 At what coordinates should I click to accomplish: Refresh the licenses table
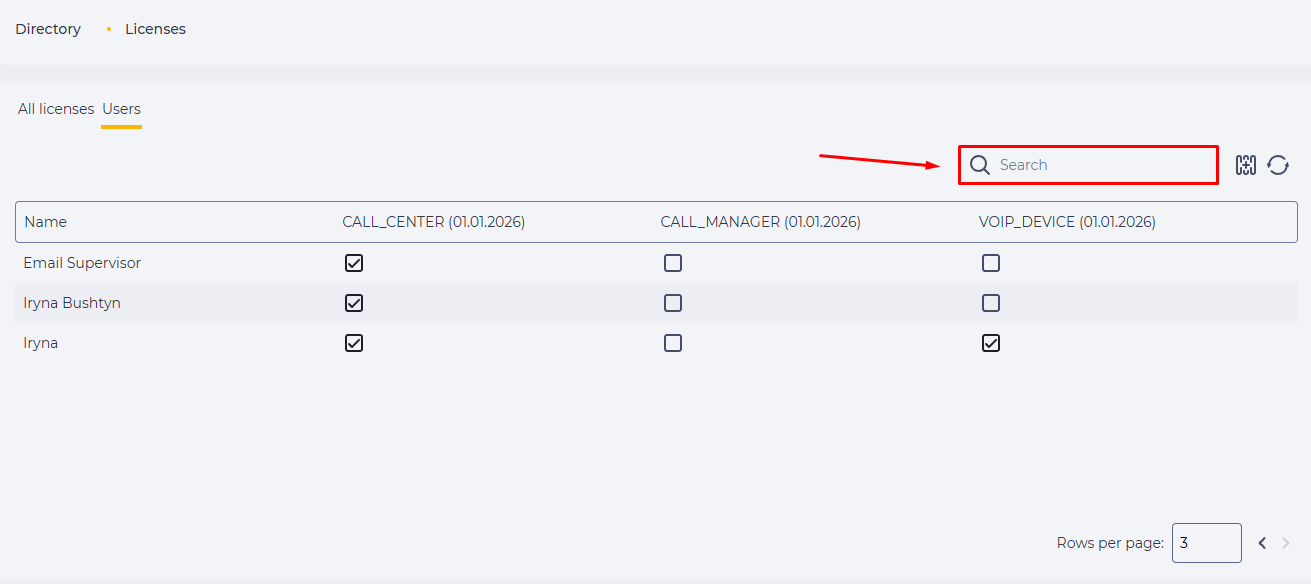1278,165
